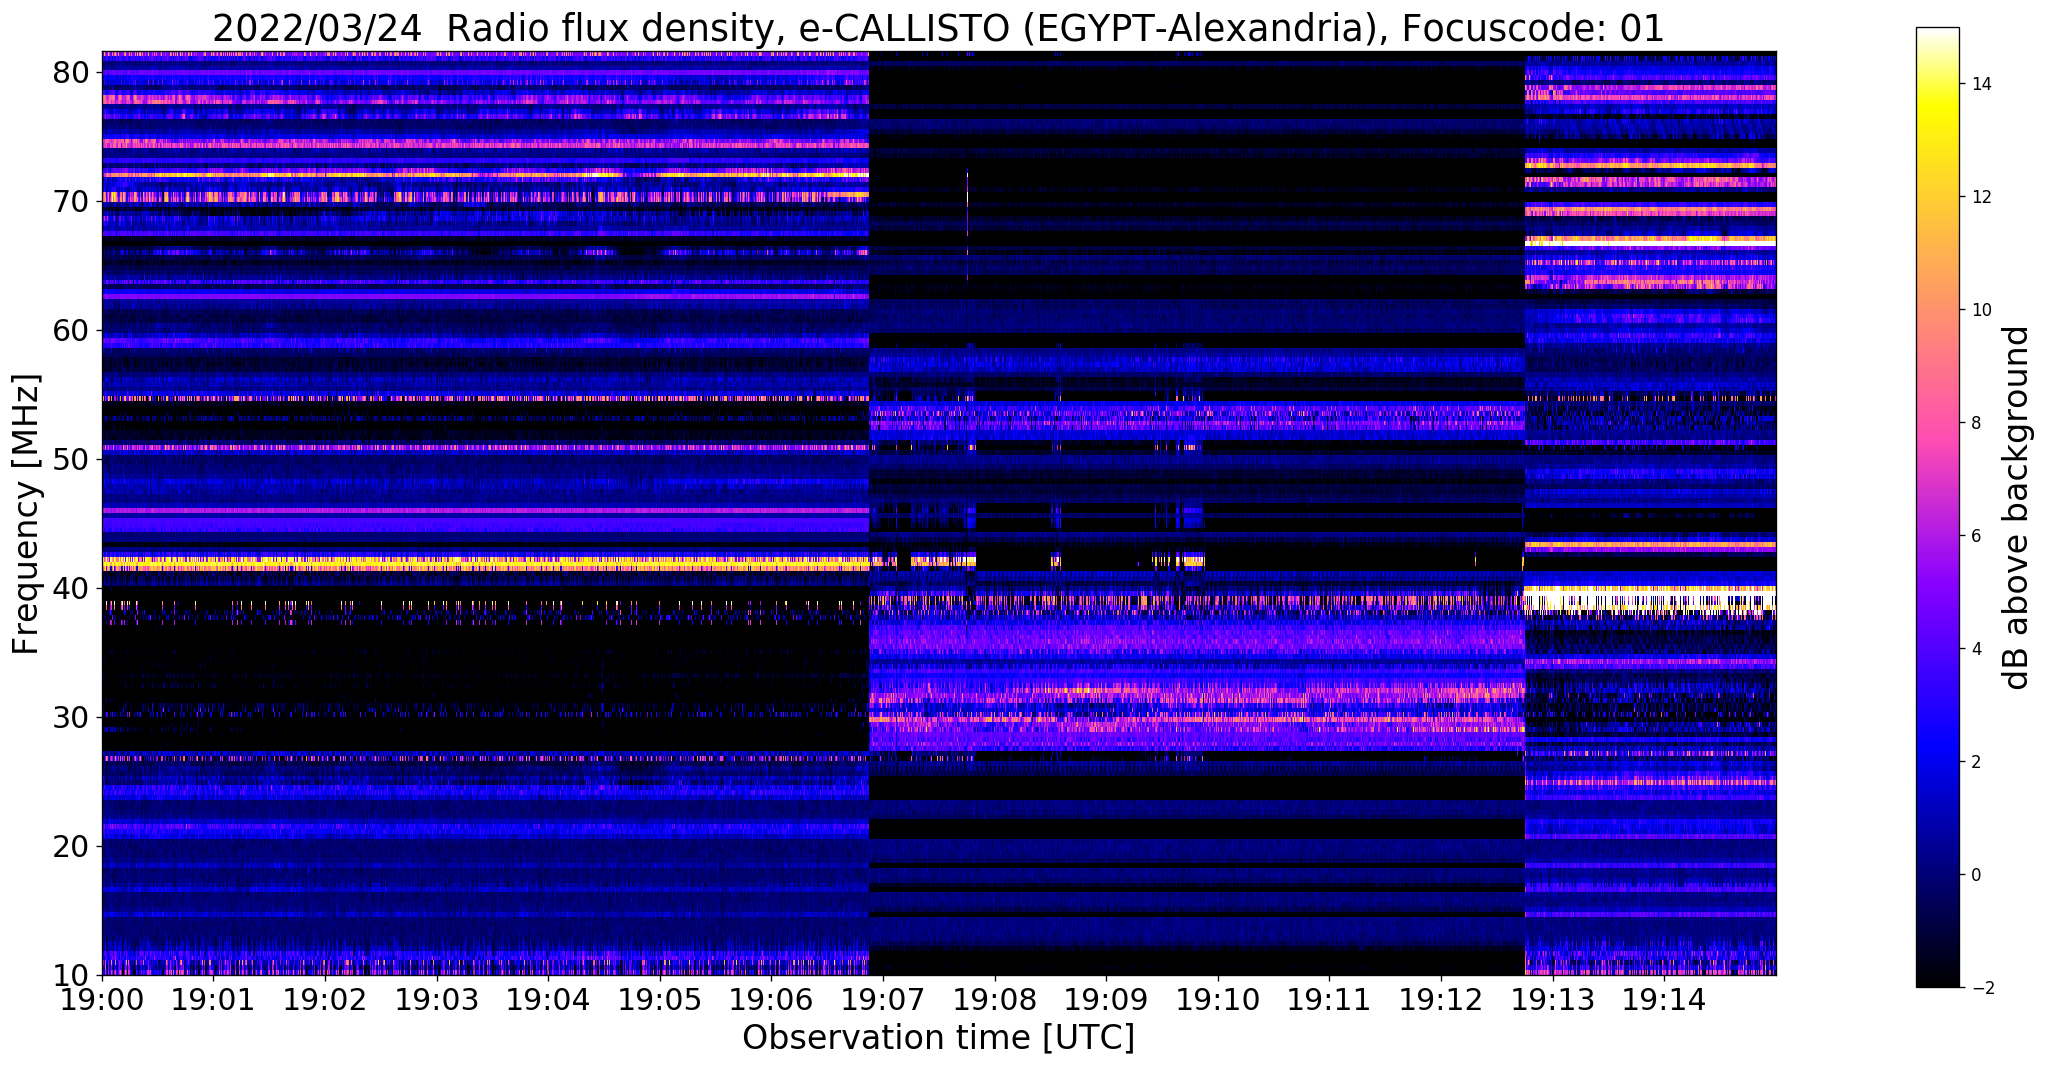The image size is (2047, 1067).
Task: Click the 'Frequency [MHz]' axis label
Action: 27,514
